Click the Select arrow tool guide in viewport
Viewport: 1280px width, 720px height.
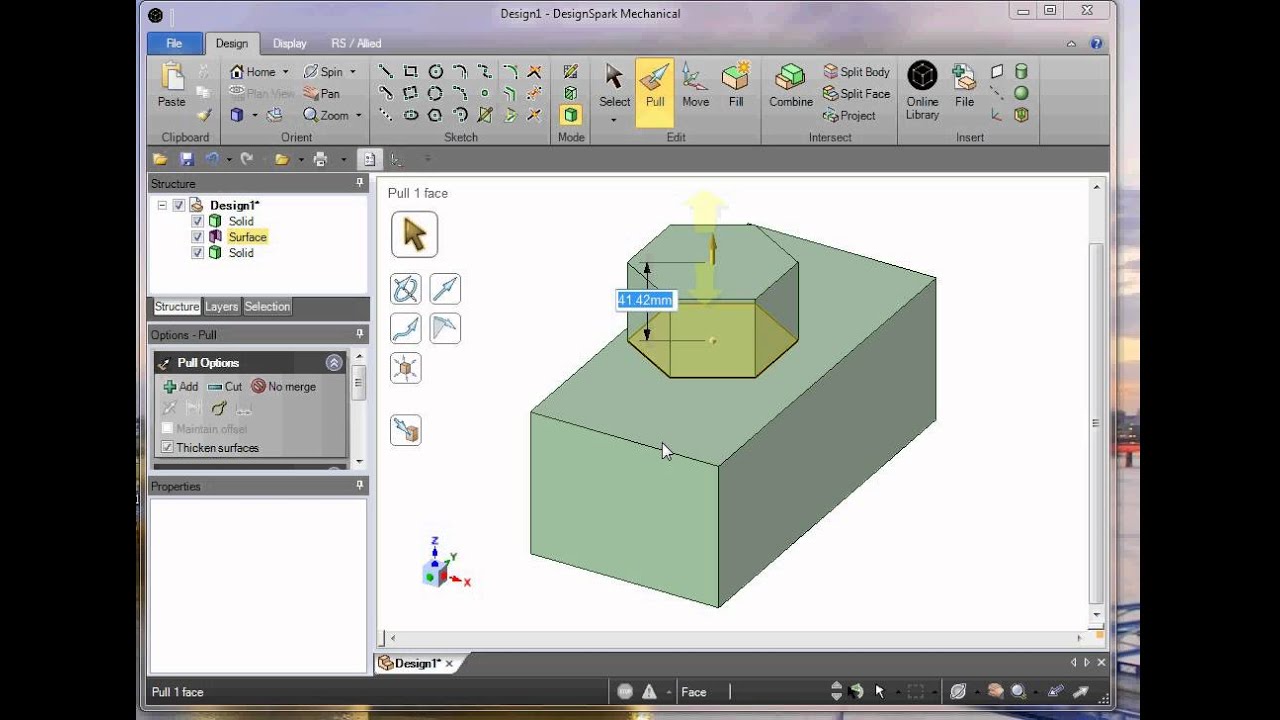pyautogui.click(x=414, y=235)
